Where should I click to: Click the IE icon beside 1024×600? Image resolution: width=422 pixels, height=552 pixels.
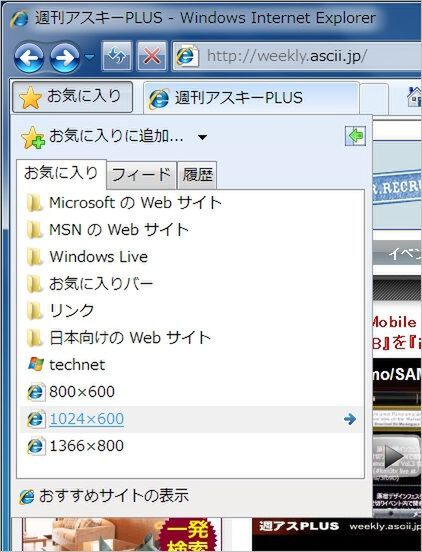pos(36,419)
